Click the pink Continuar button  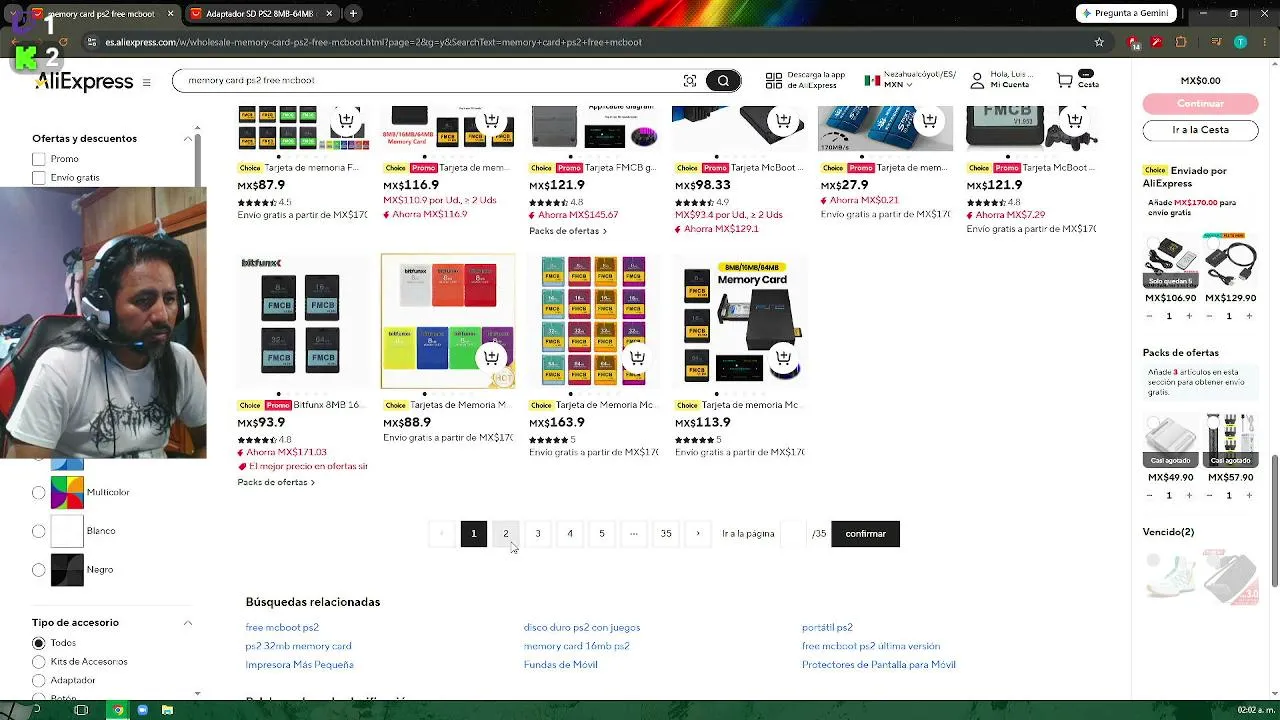tap(1200, 104)
